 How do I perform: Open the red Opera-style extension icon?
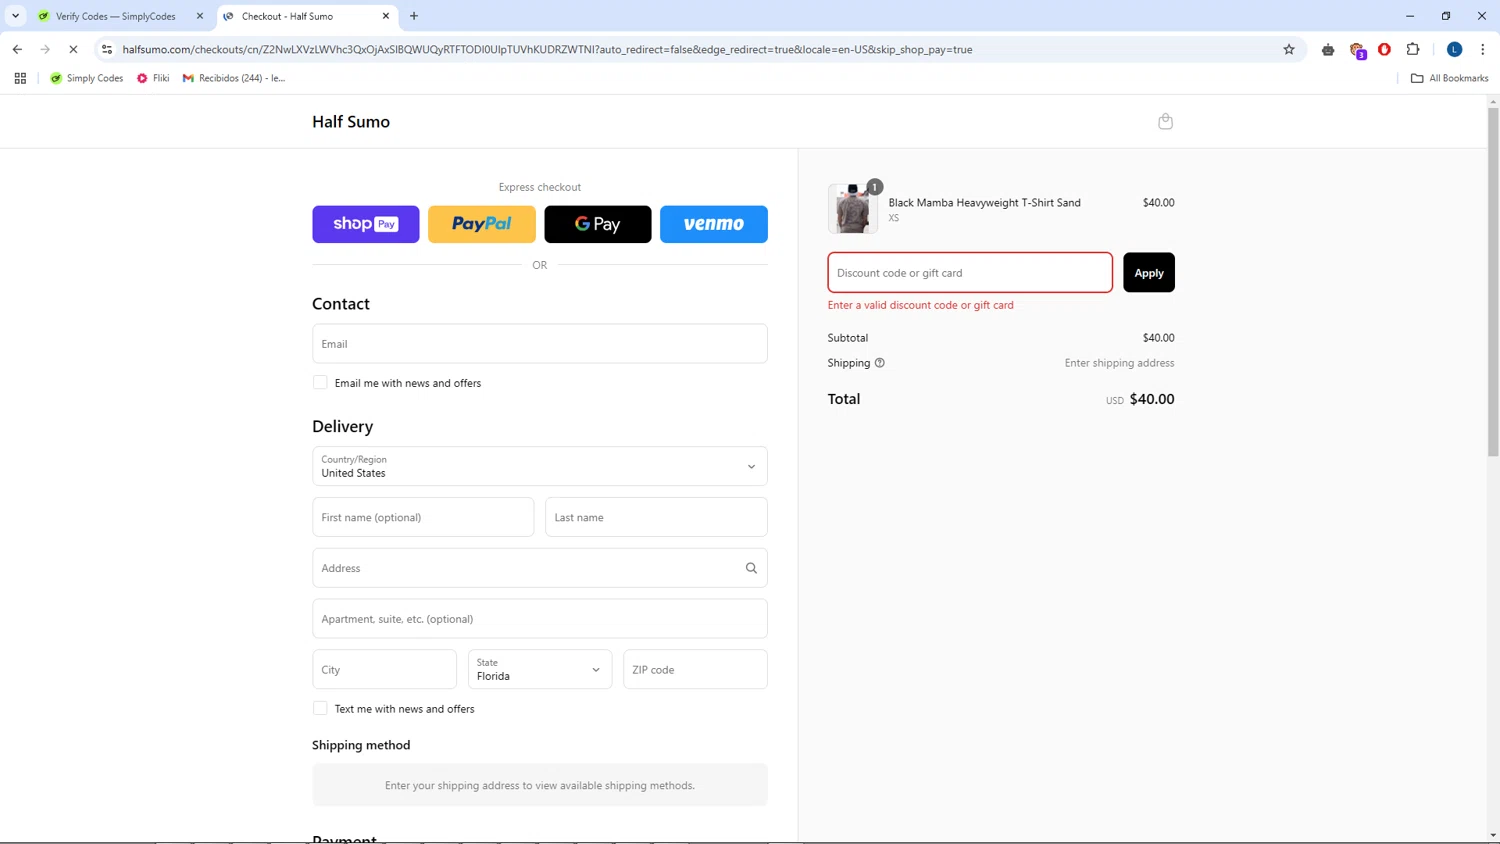(1385, 49)
